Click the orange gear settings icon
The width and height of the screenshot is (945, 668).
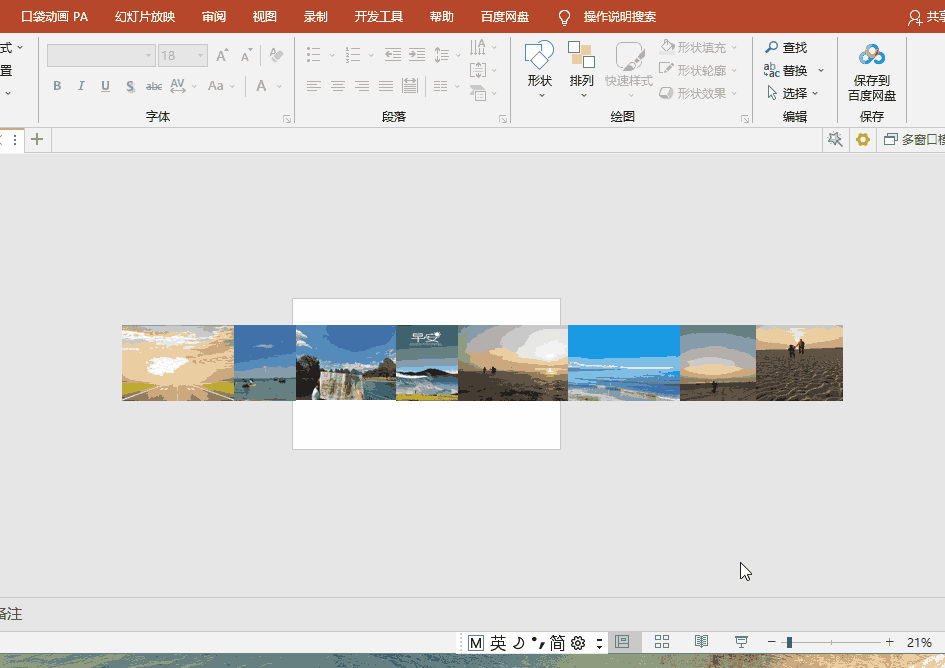tap(862, 139)
